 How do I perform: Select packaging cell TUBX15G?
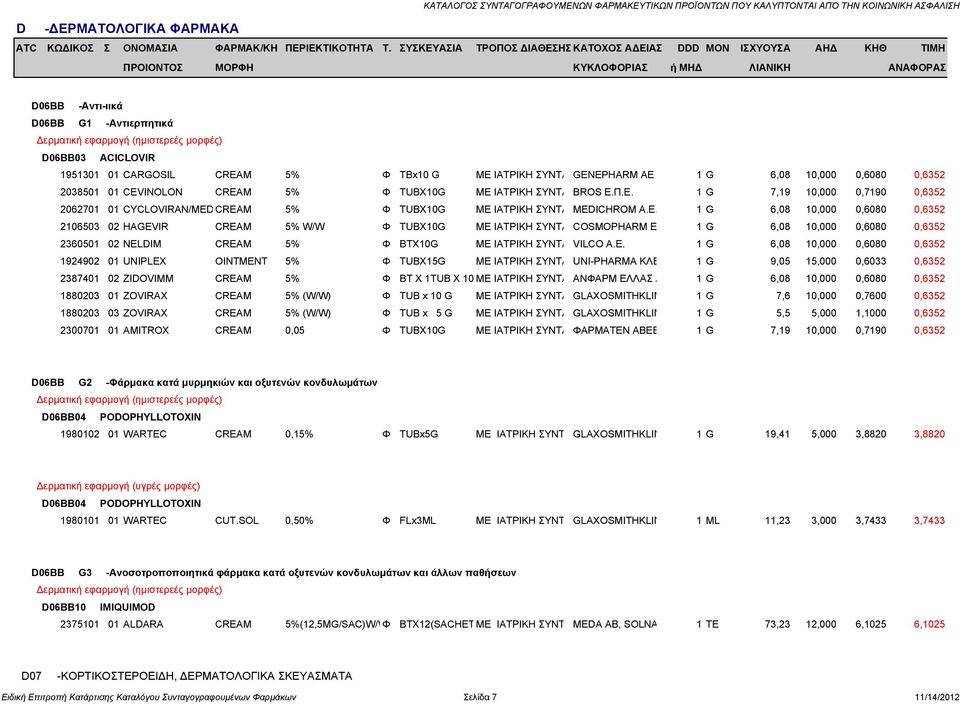click(422, 261)
